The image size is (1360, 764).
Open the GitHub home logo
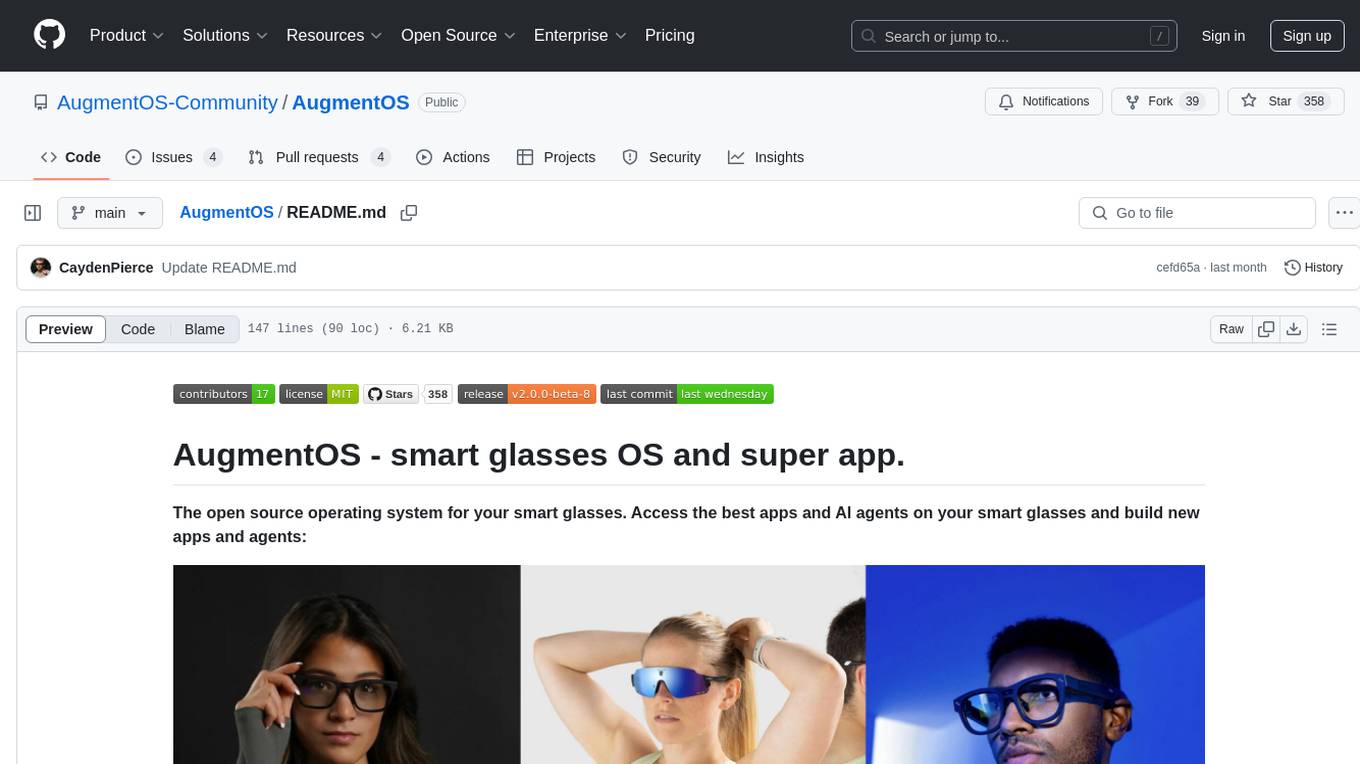tap(50, 35)
